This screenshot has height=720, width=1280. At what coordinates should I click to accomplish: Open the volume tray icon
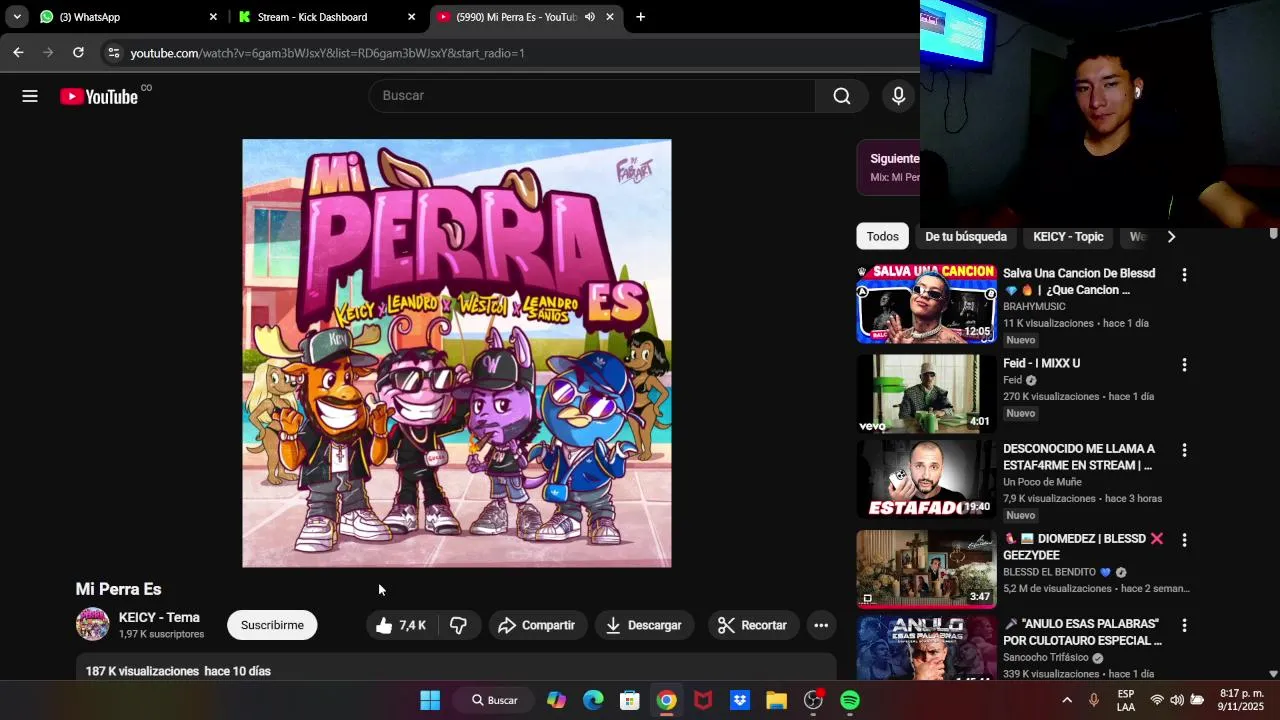pyautogui.click(x=1177, y=700)
